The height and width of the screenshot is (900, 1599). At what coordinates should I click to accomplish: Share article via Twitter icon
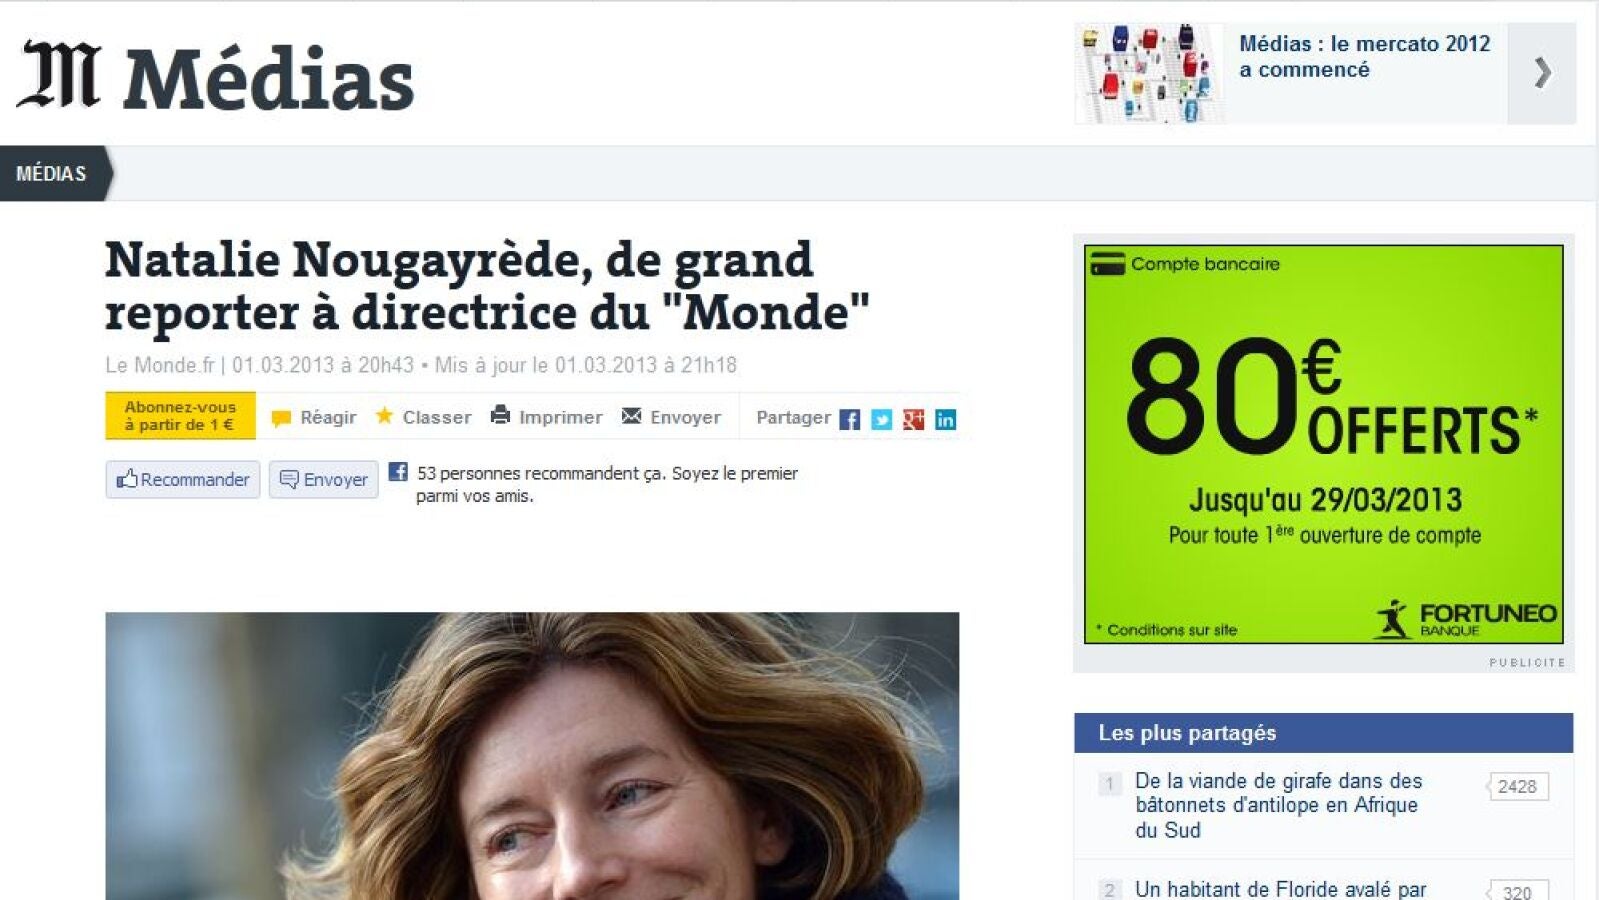(x=881, y=420)
